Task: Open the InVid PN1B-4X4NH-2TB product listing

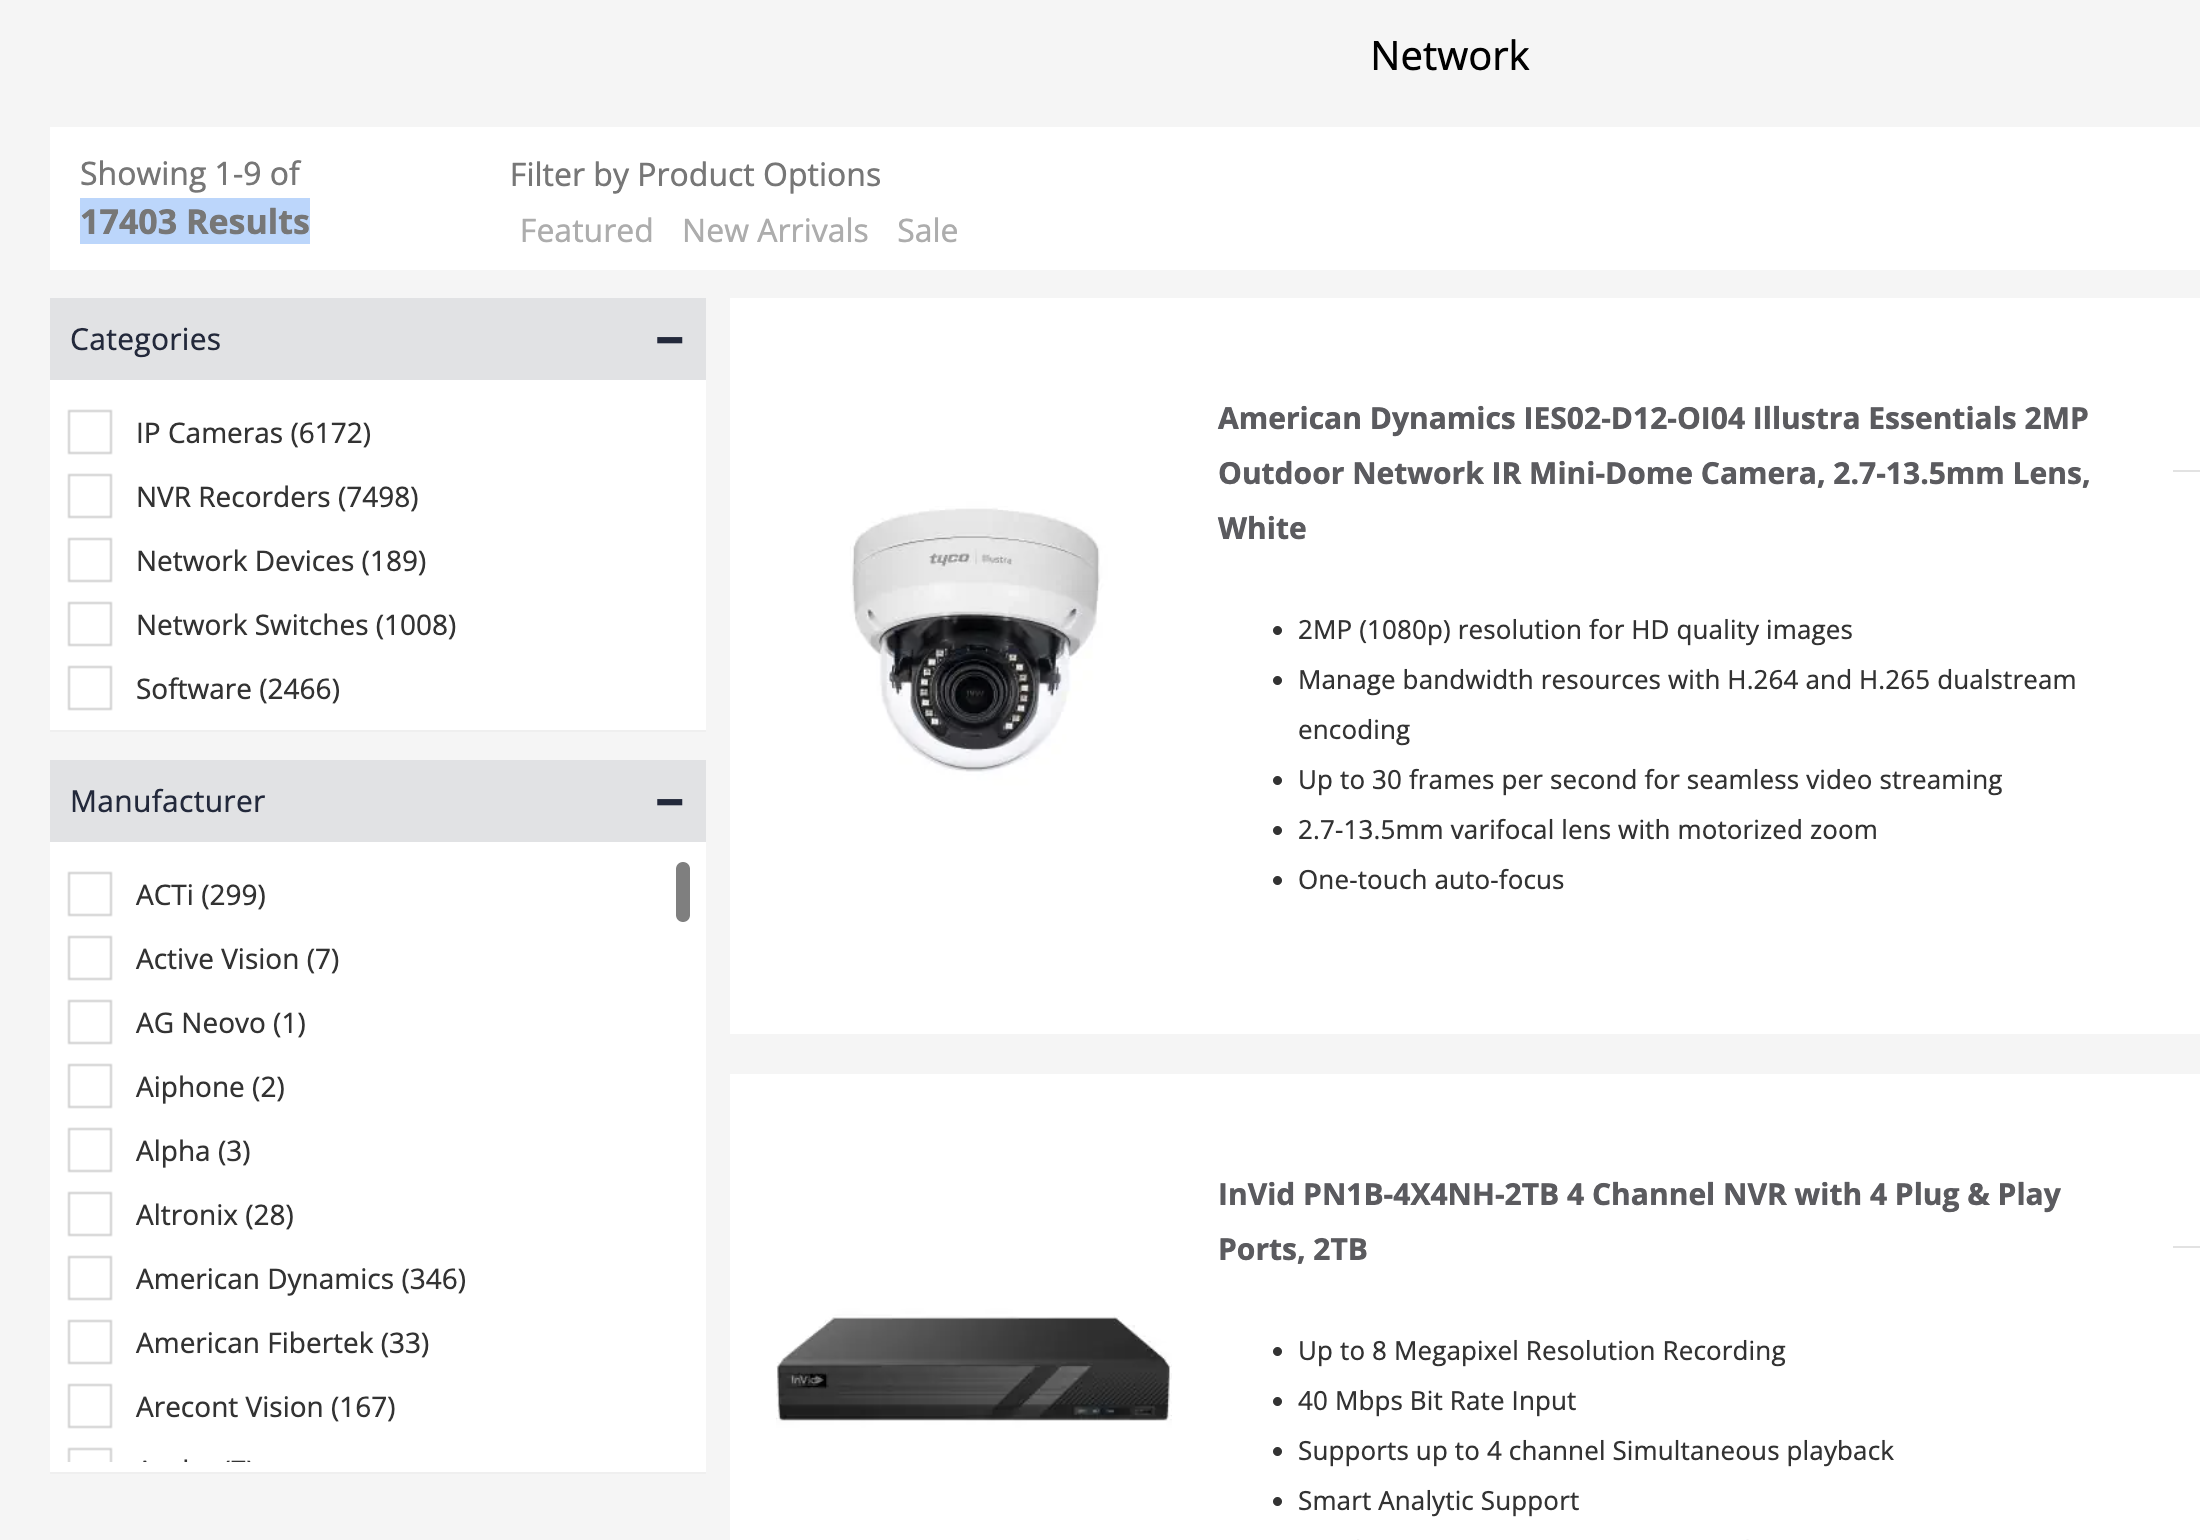Action: [x=1638, y=1220]
